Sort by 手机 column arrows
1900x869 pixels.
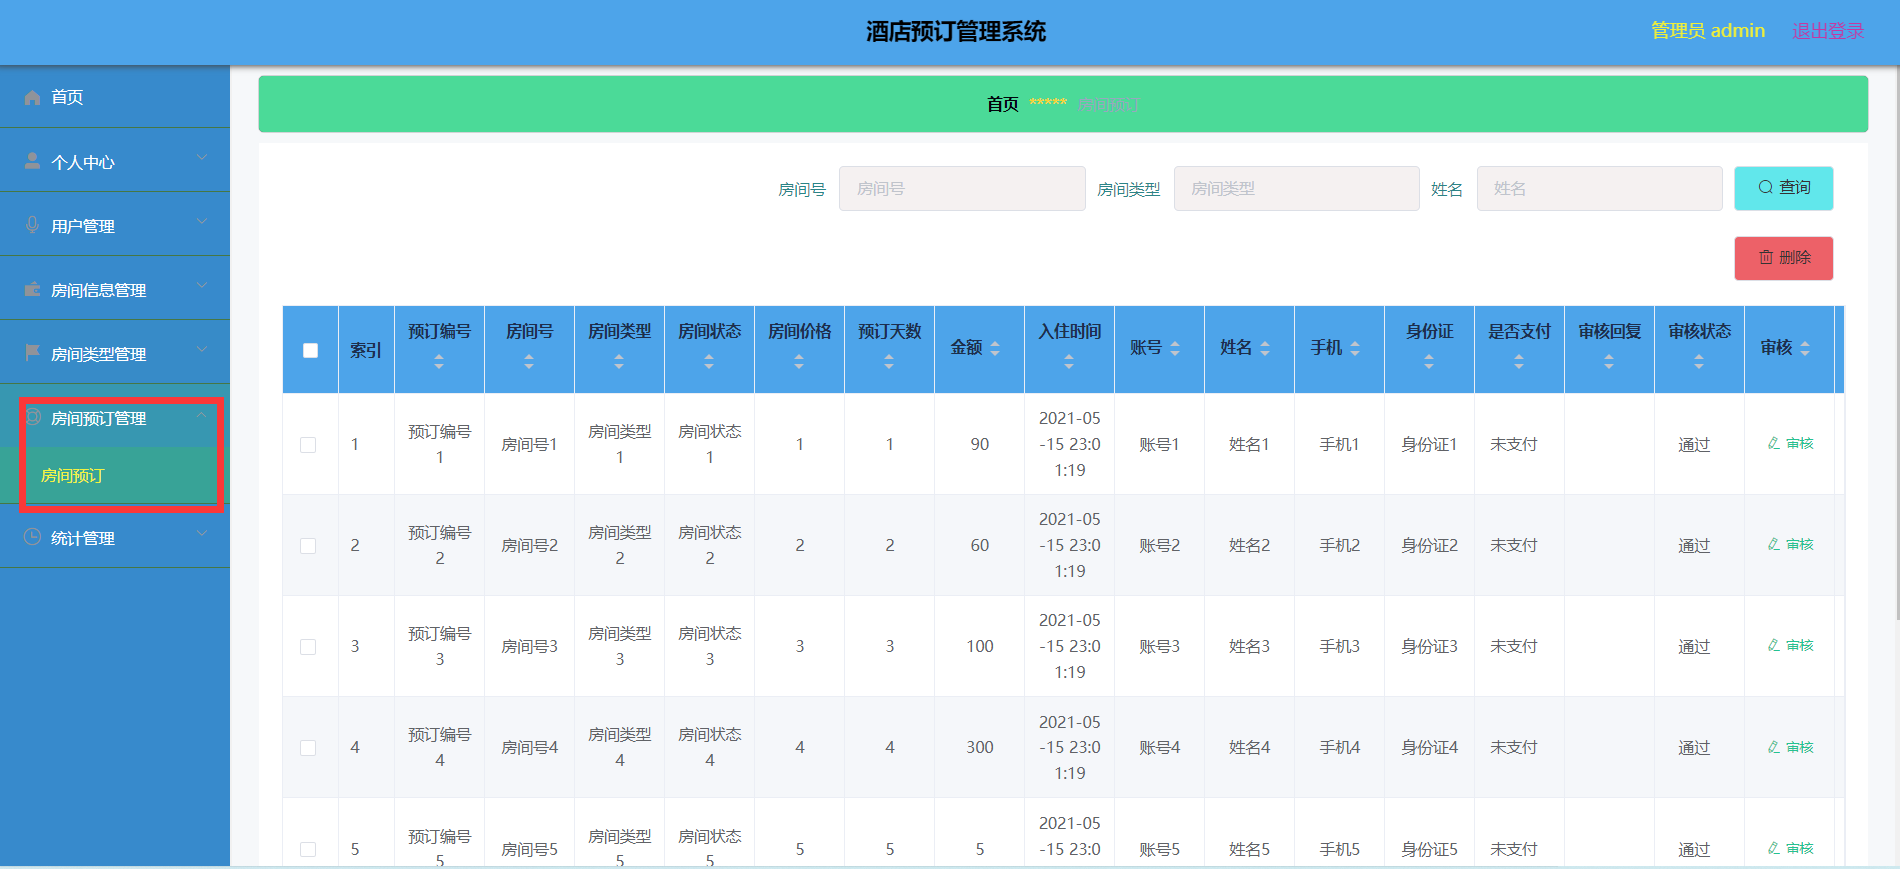tap(1355, 348)
